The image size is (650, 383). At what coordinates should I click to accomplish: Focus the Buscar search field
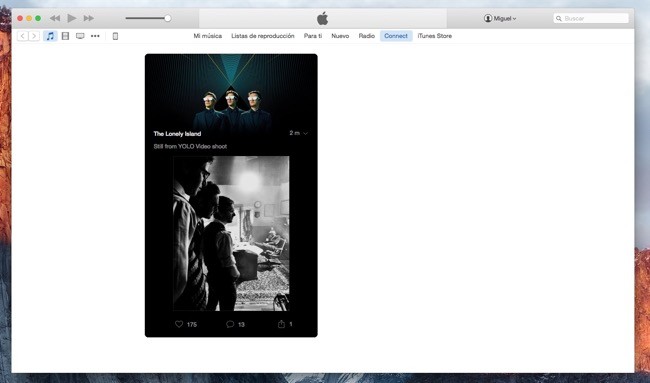click(591, 18)
